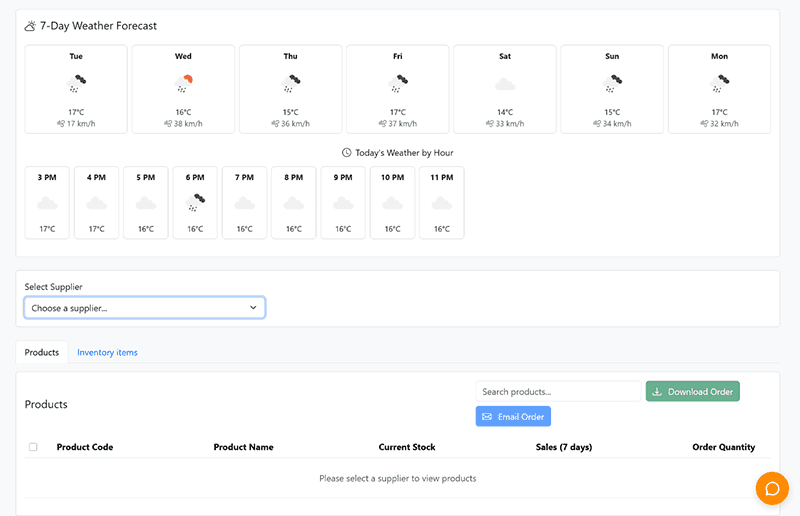
Task: Switch to the Products tab
Action: [x=42, y=352]
